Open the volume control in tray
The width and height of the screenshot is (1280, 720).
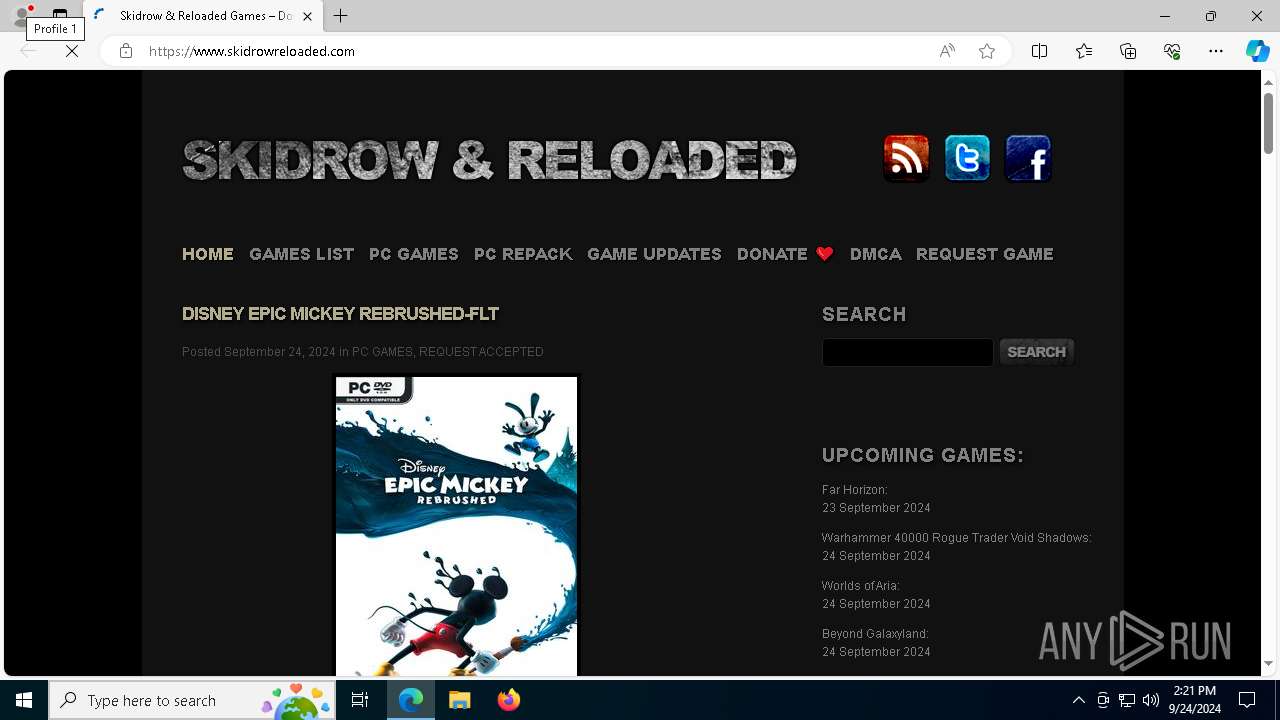click(1151, 700)
